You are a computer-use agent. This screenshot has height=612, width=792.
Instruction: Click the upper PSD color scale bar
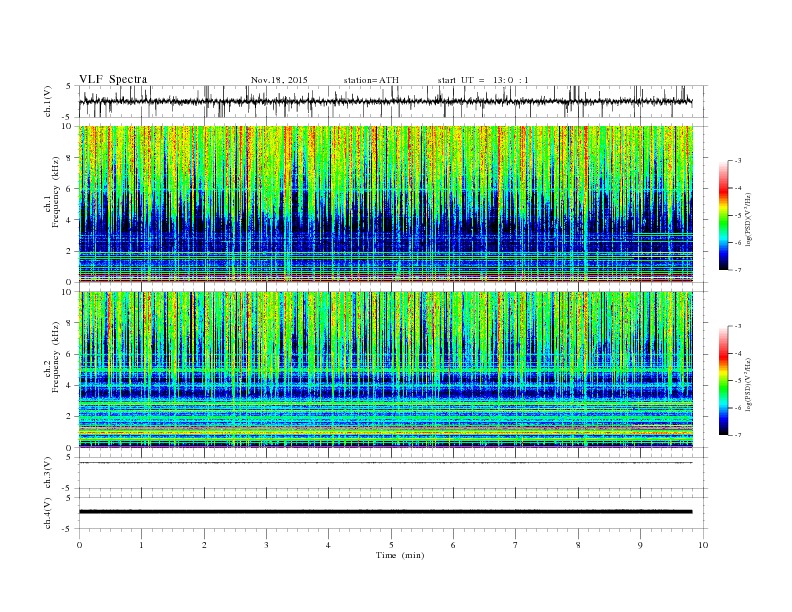click(x=724, y=215)
